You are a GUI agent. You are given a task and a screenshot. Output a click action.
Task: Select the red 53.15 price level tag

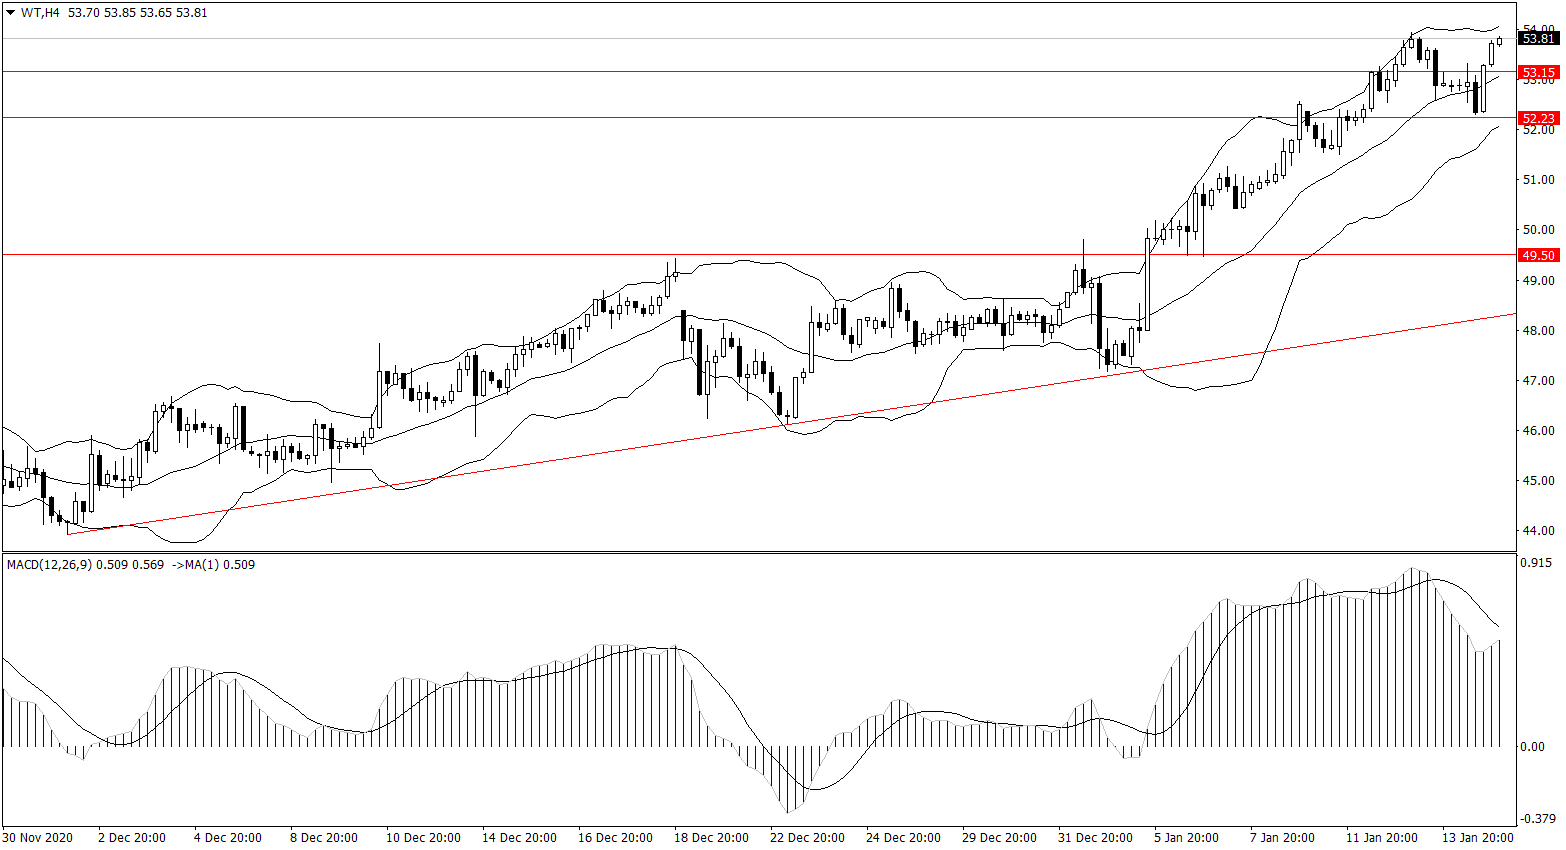pyautogui.click(x=1537, y=72)
